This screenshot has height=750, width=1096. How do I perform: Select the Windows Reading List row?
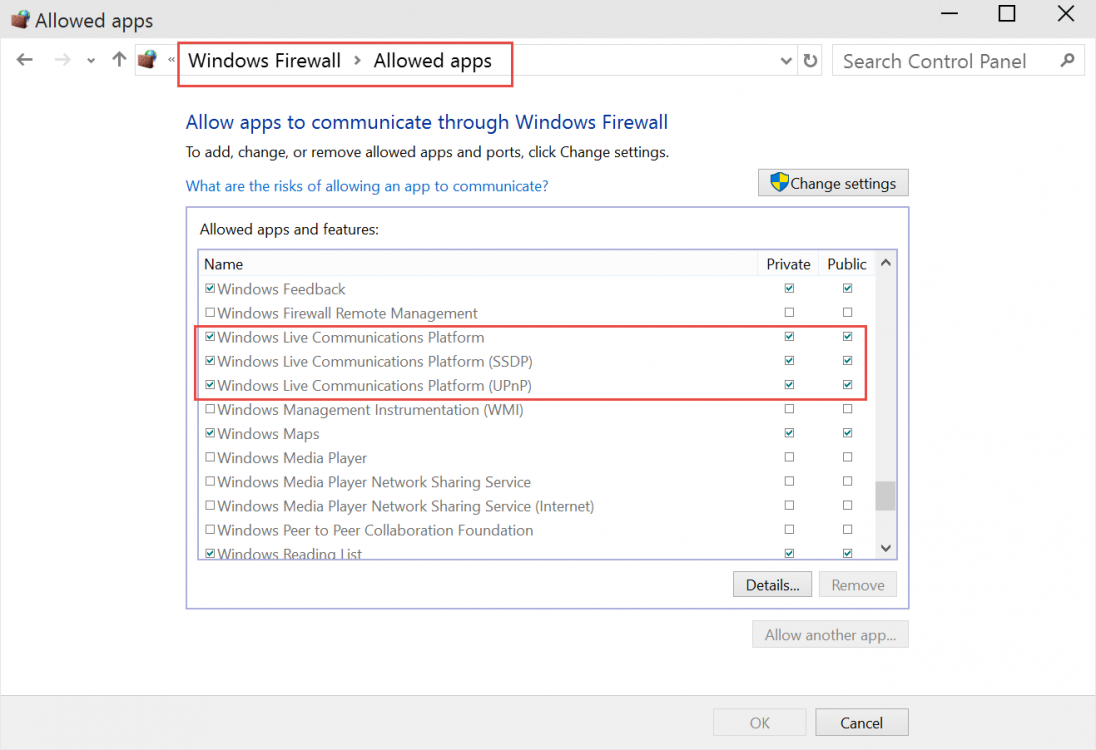[537, 552]
